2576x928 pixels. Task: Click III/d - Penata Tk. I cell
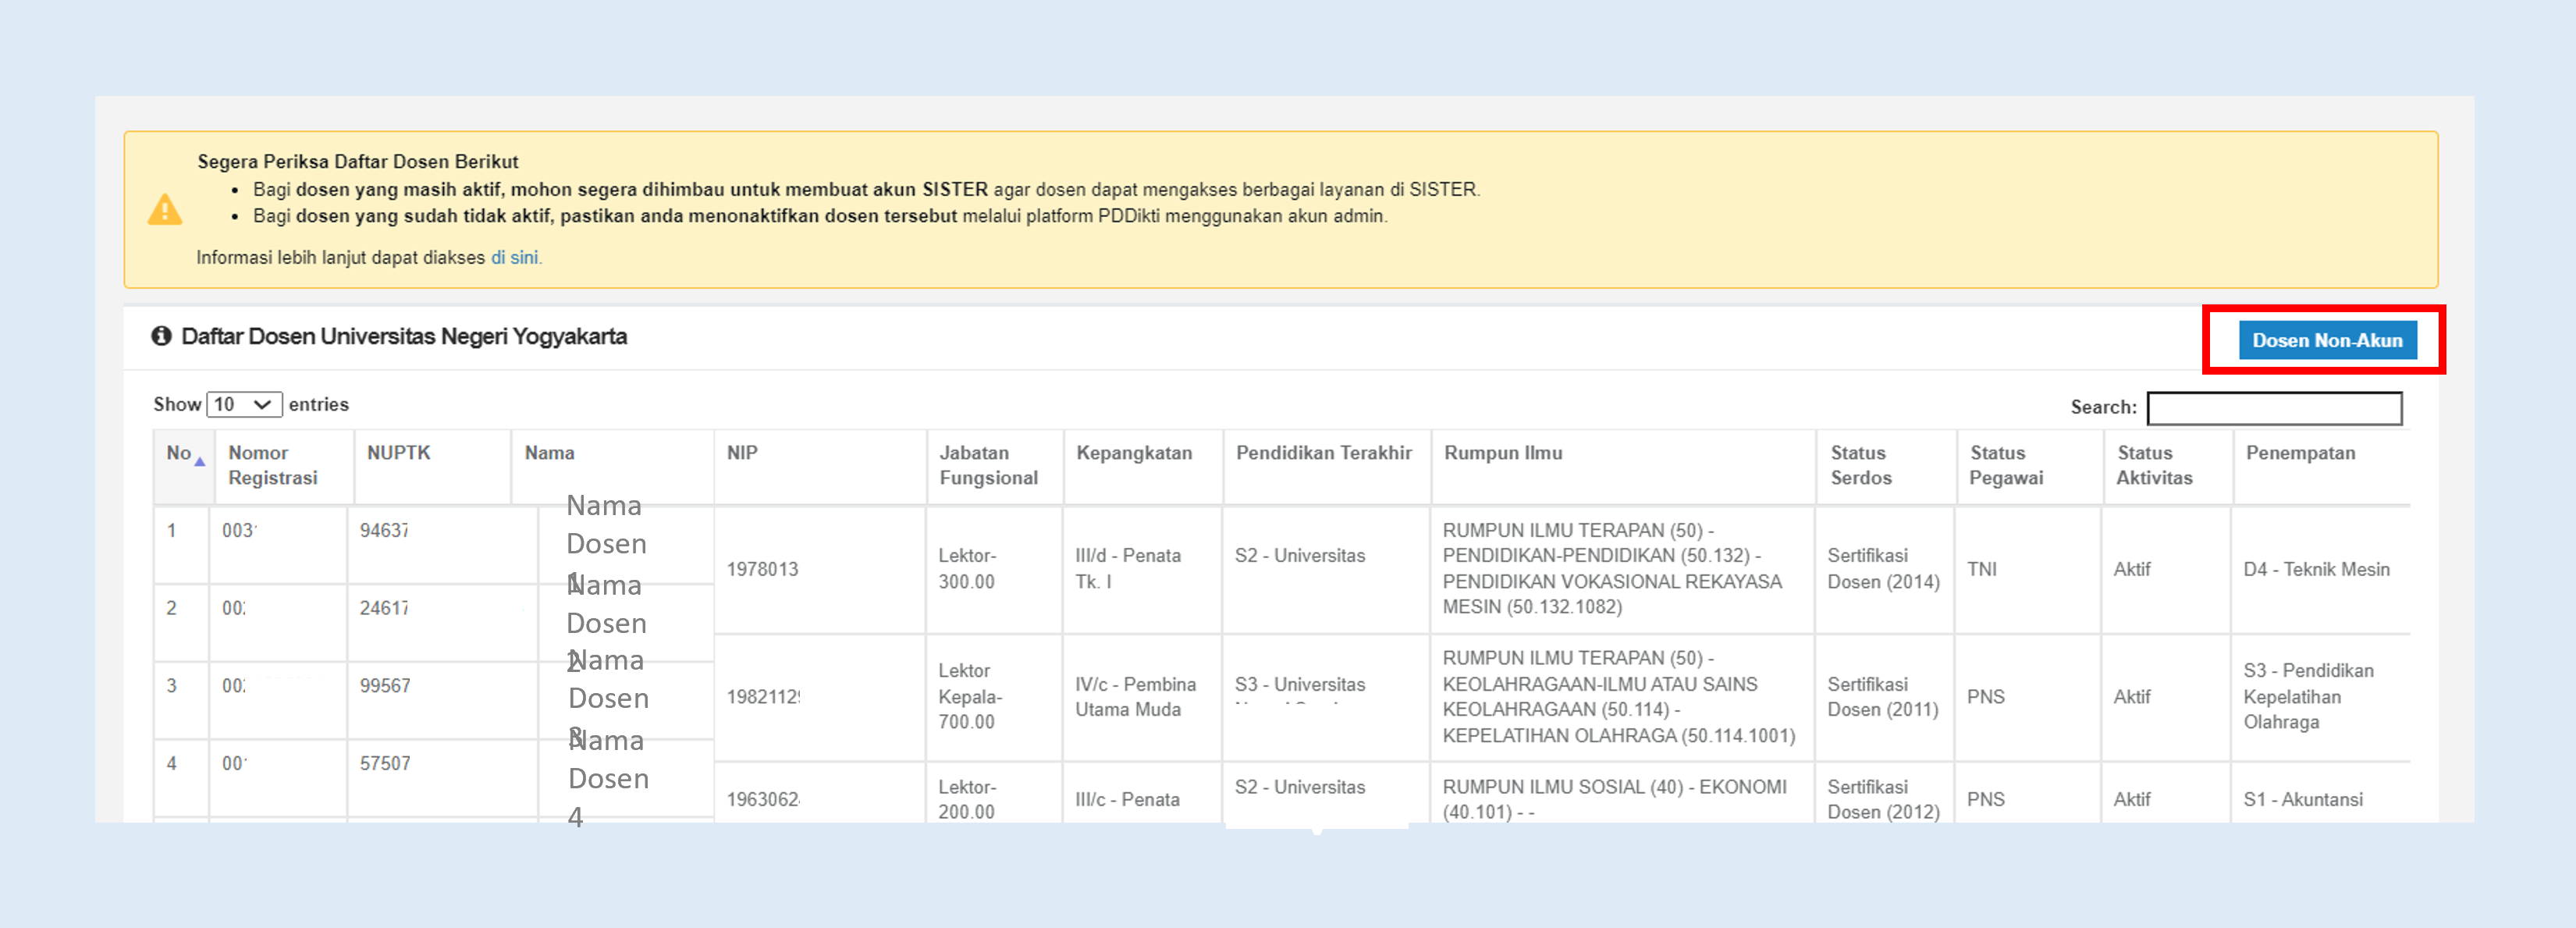tap(1142, 569)
